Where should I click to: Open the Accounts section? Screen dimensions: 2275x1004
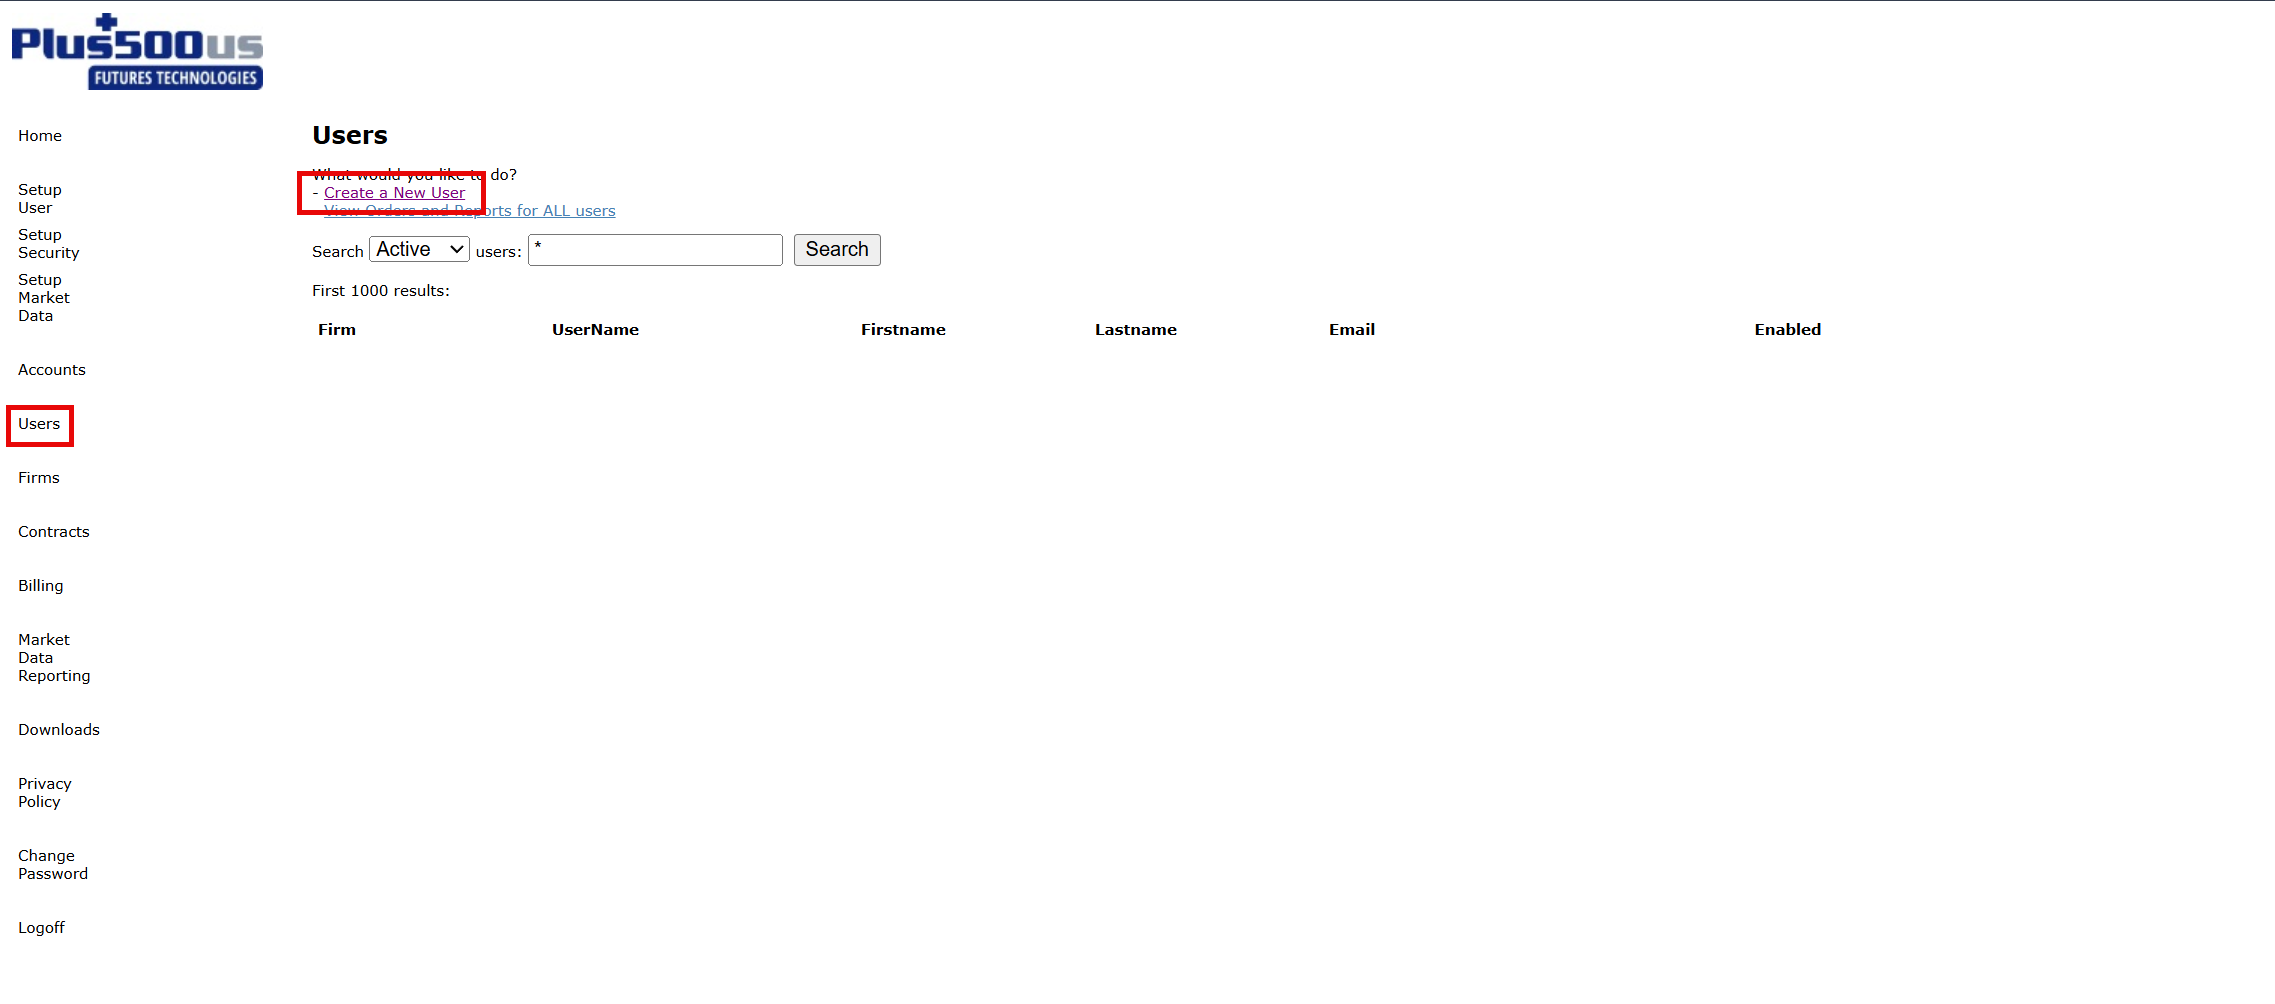click(52, 370)
